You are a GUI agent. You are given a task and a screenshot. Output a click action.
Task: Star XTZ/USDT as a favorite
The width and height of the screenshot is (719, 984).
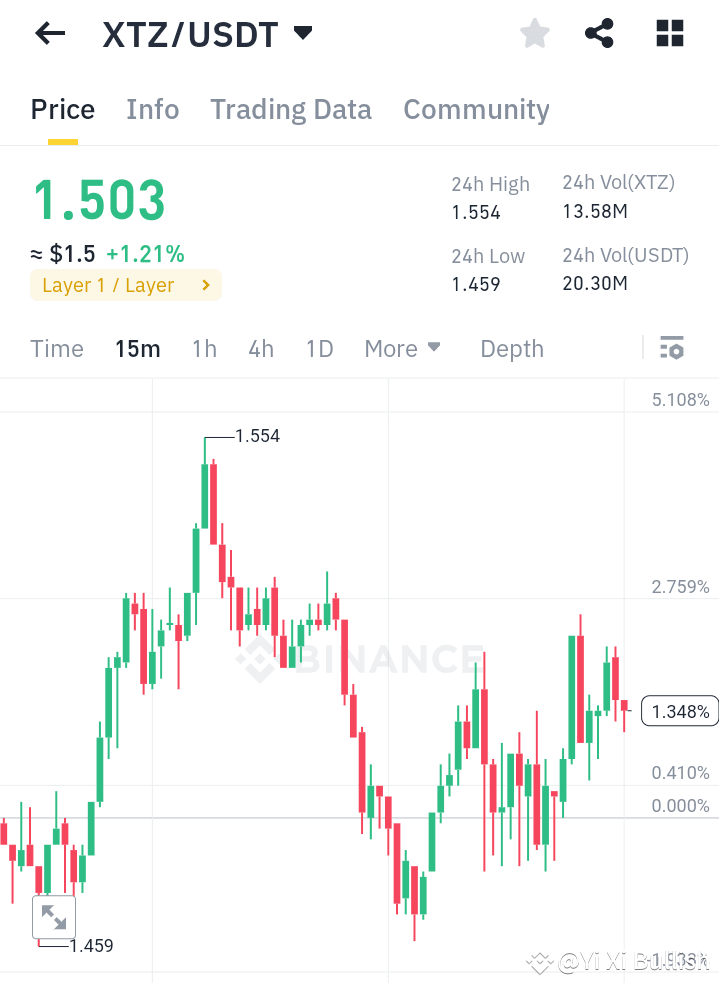pyautogui.click(x=534, y=33)
